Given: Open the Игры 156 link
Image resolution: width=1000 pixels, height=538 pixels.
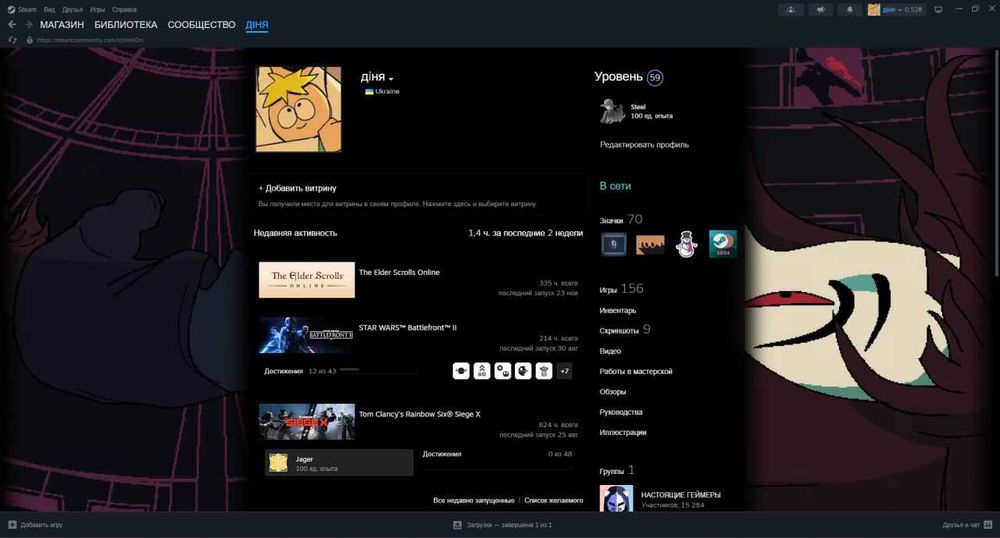Looking at the screenshot, I should [x=621, y=289].
